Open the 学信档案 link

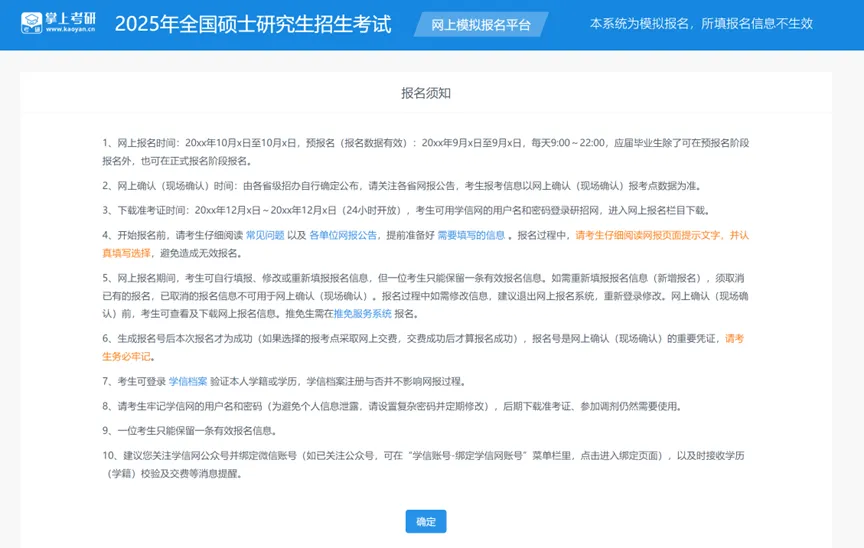[188, 381]
